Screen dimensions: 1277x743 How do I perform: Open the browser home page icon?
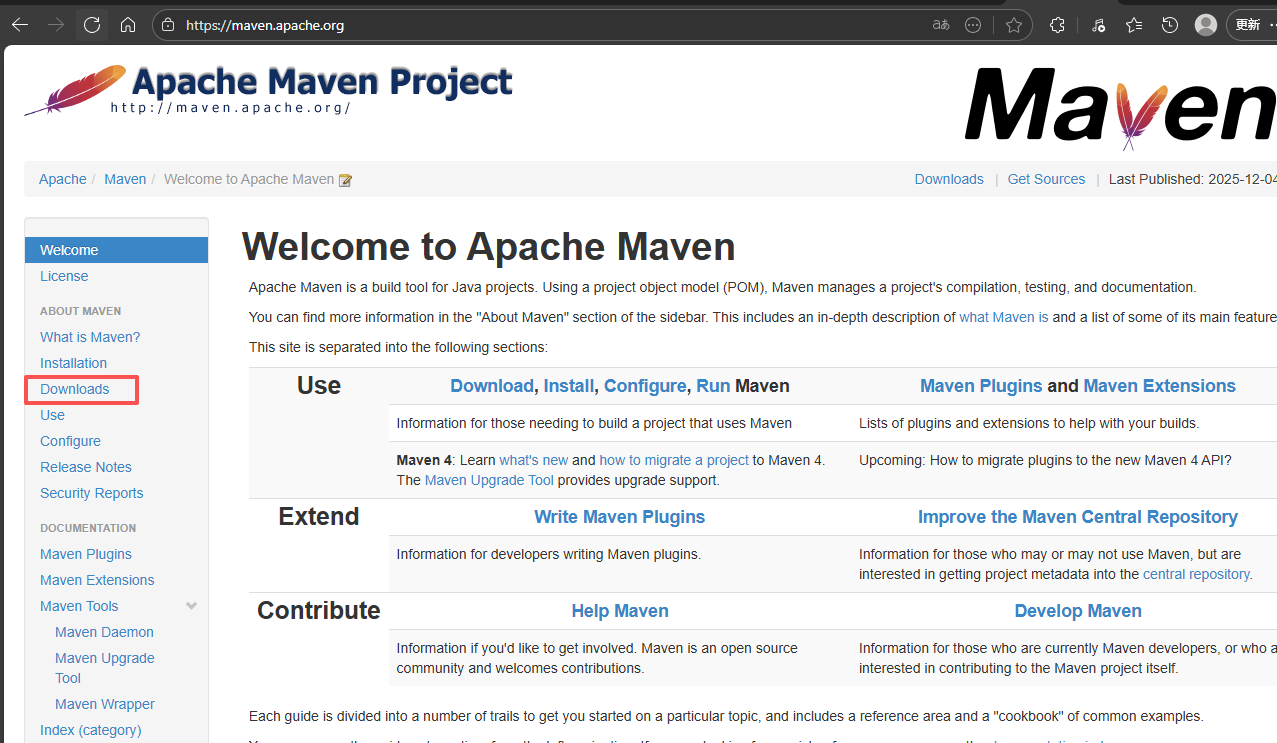click(x=128, y=25)
